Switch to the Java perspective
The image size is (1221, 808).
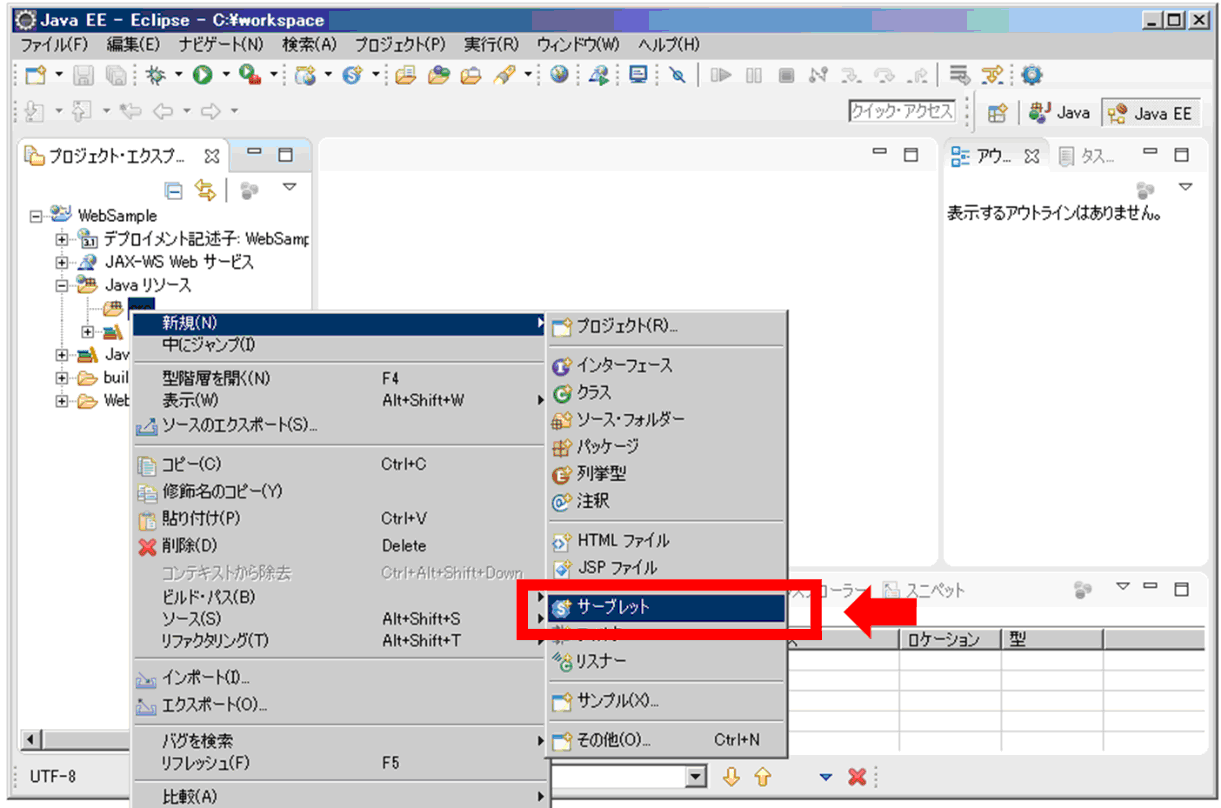coord(1060,113)
